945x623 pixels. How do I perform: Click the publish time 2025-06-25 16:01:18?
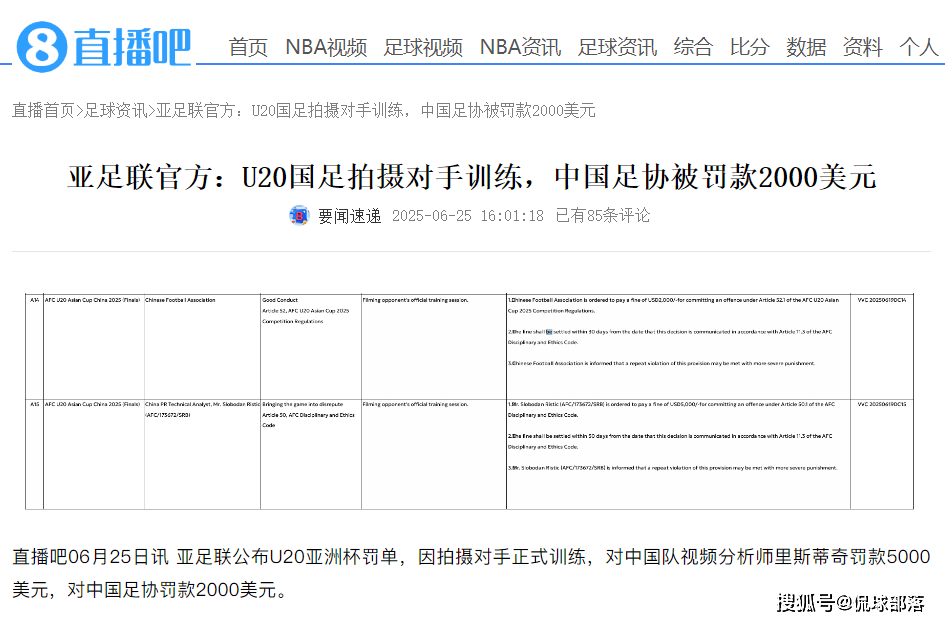tap(468, 216)
